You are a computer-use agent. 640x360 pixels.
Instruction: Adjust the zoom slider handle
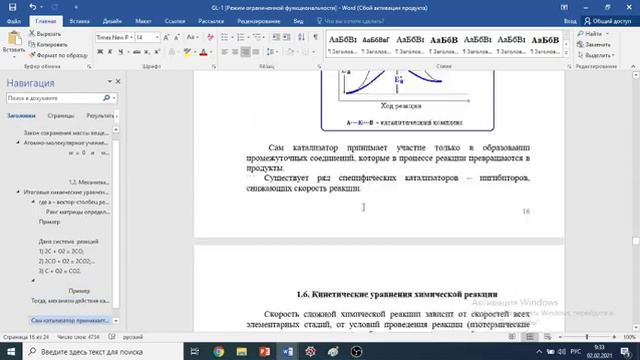[587, 337]
